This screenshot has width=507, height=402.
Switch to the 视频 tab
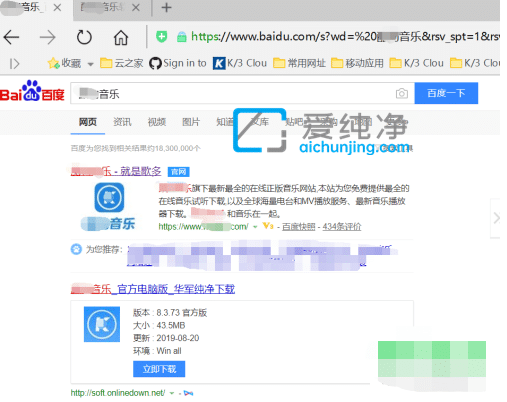coord(157,122)
